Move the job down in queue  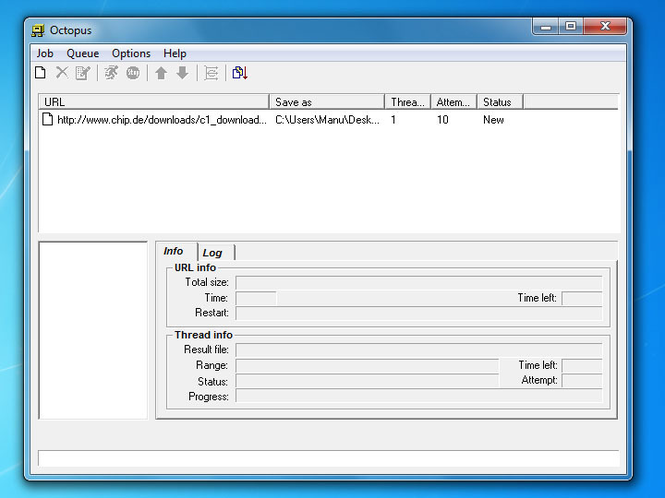(182, 73)
